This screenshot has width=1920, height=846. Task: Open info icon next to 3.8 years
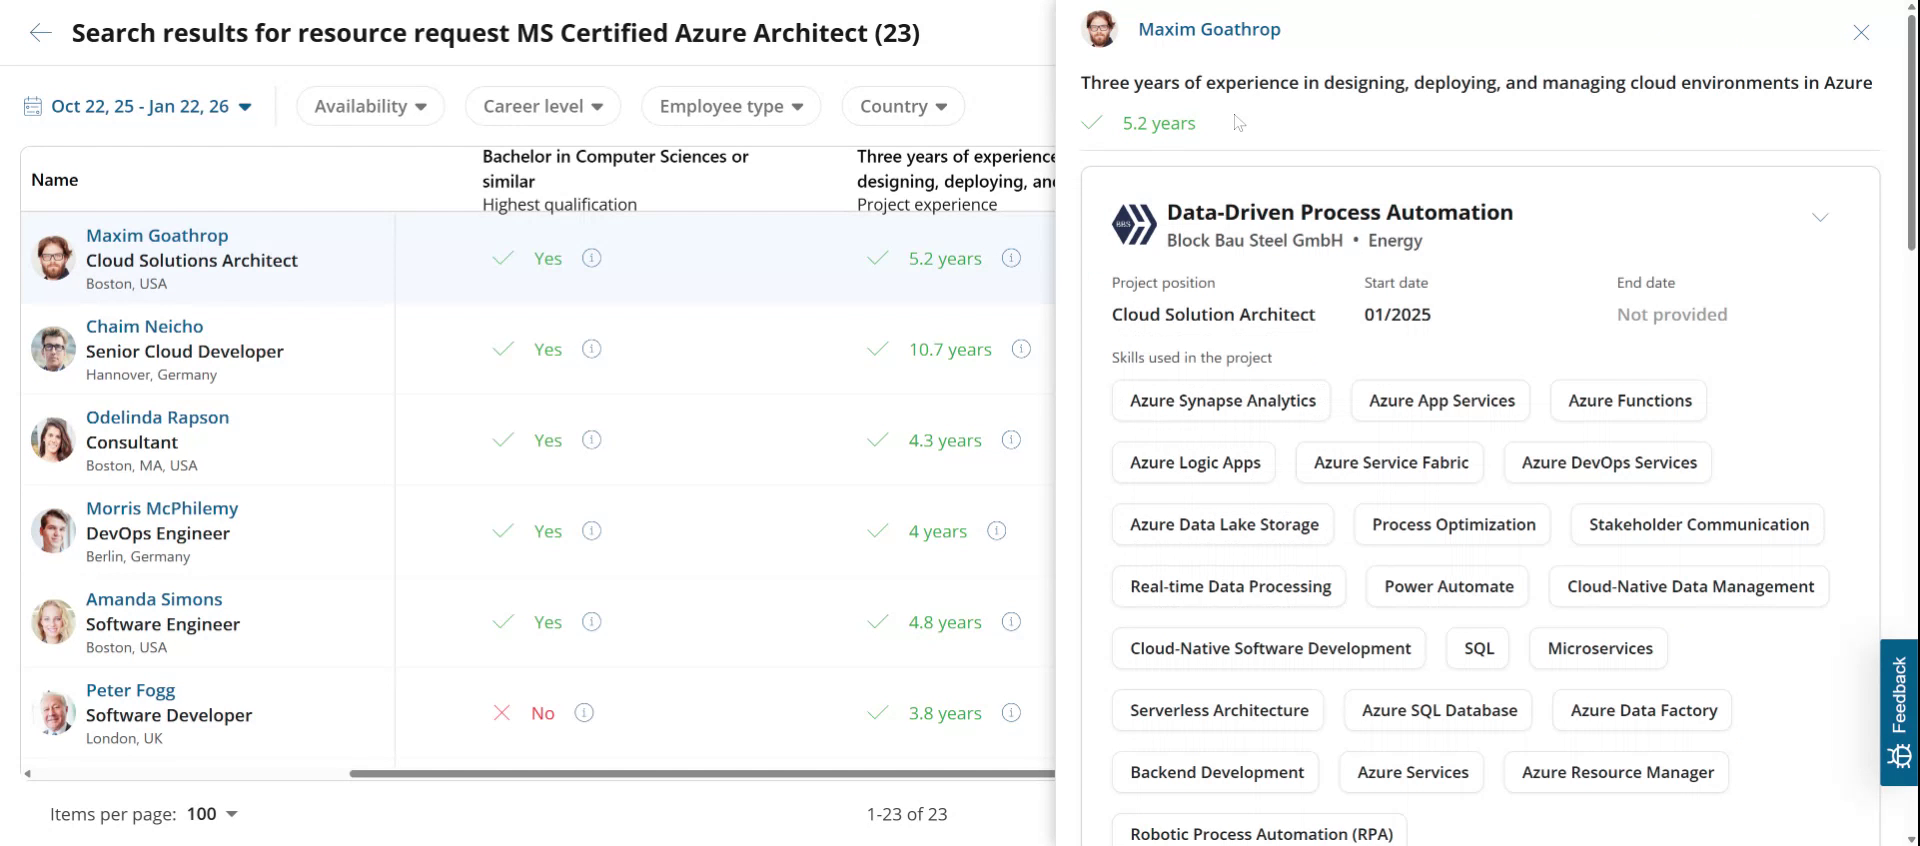(1011, 713)
